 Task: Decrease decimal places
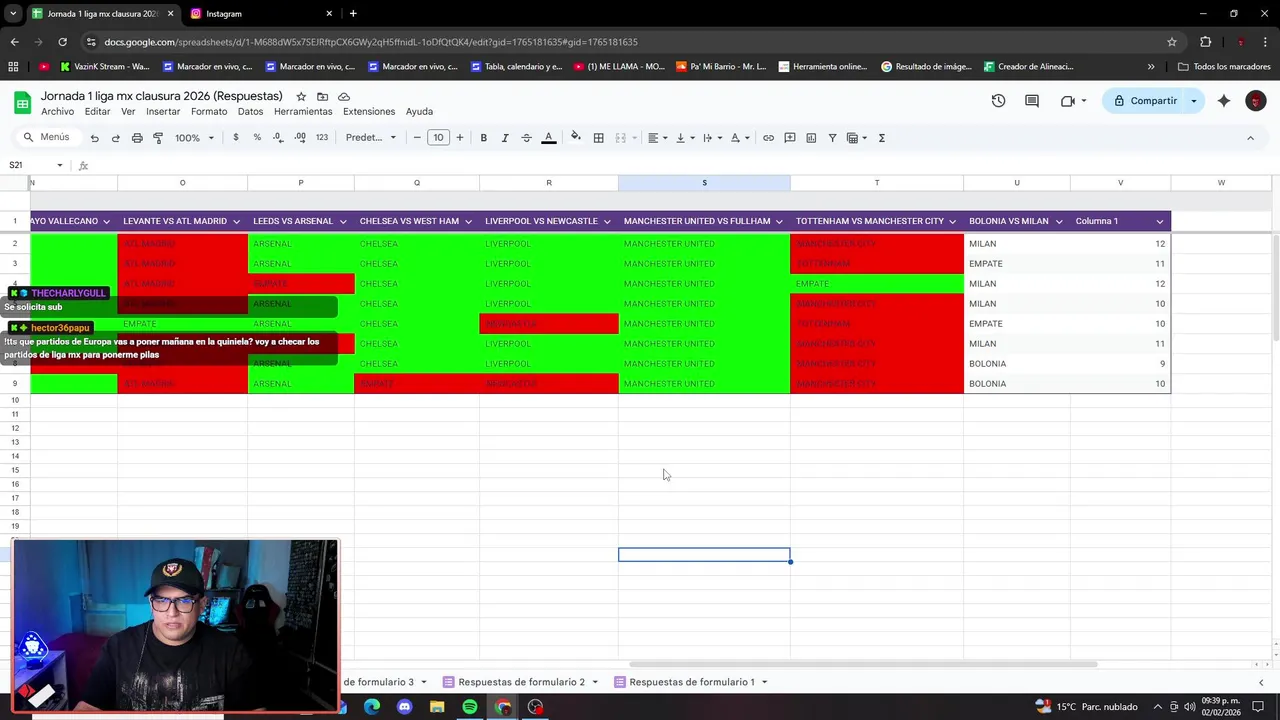click(x=278, y=138)
